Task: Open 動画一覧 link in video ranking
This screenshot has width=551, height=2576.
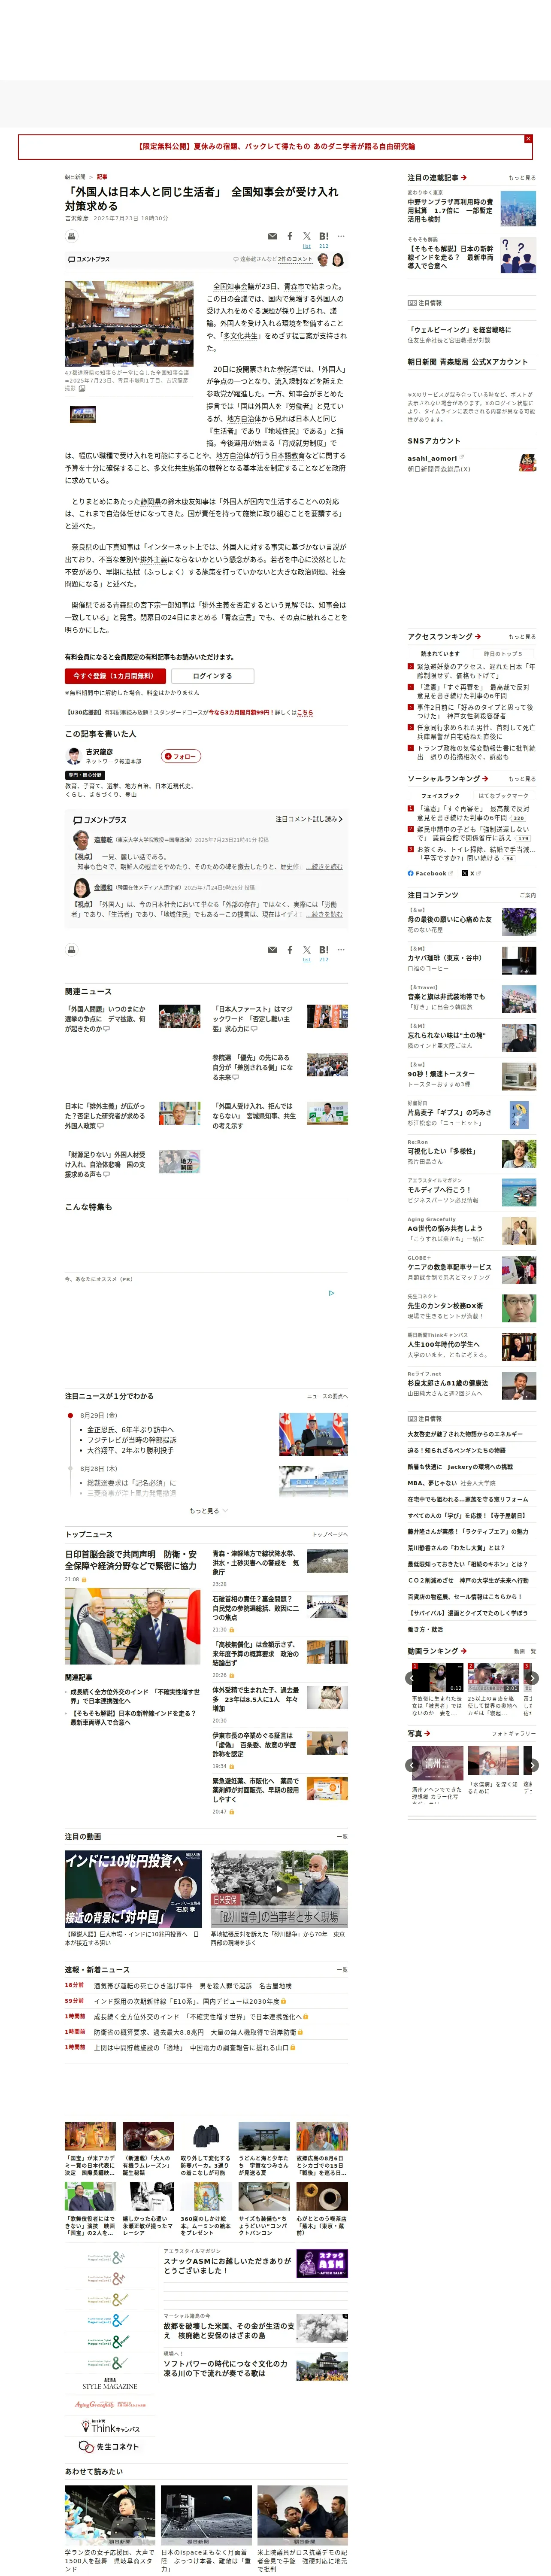Action: 525,1651
